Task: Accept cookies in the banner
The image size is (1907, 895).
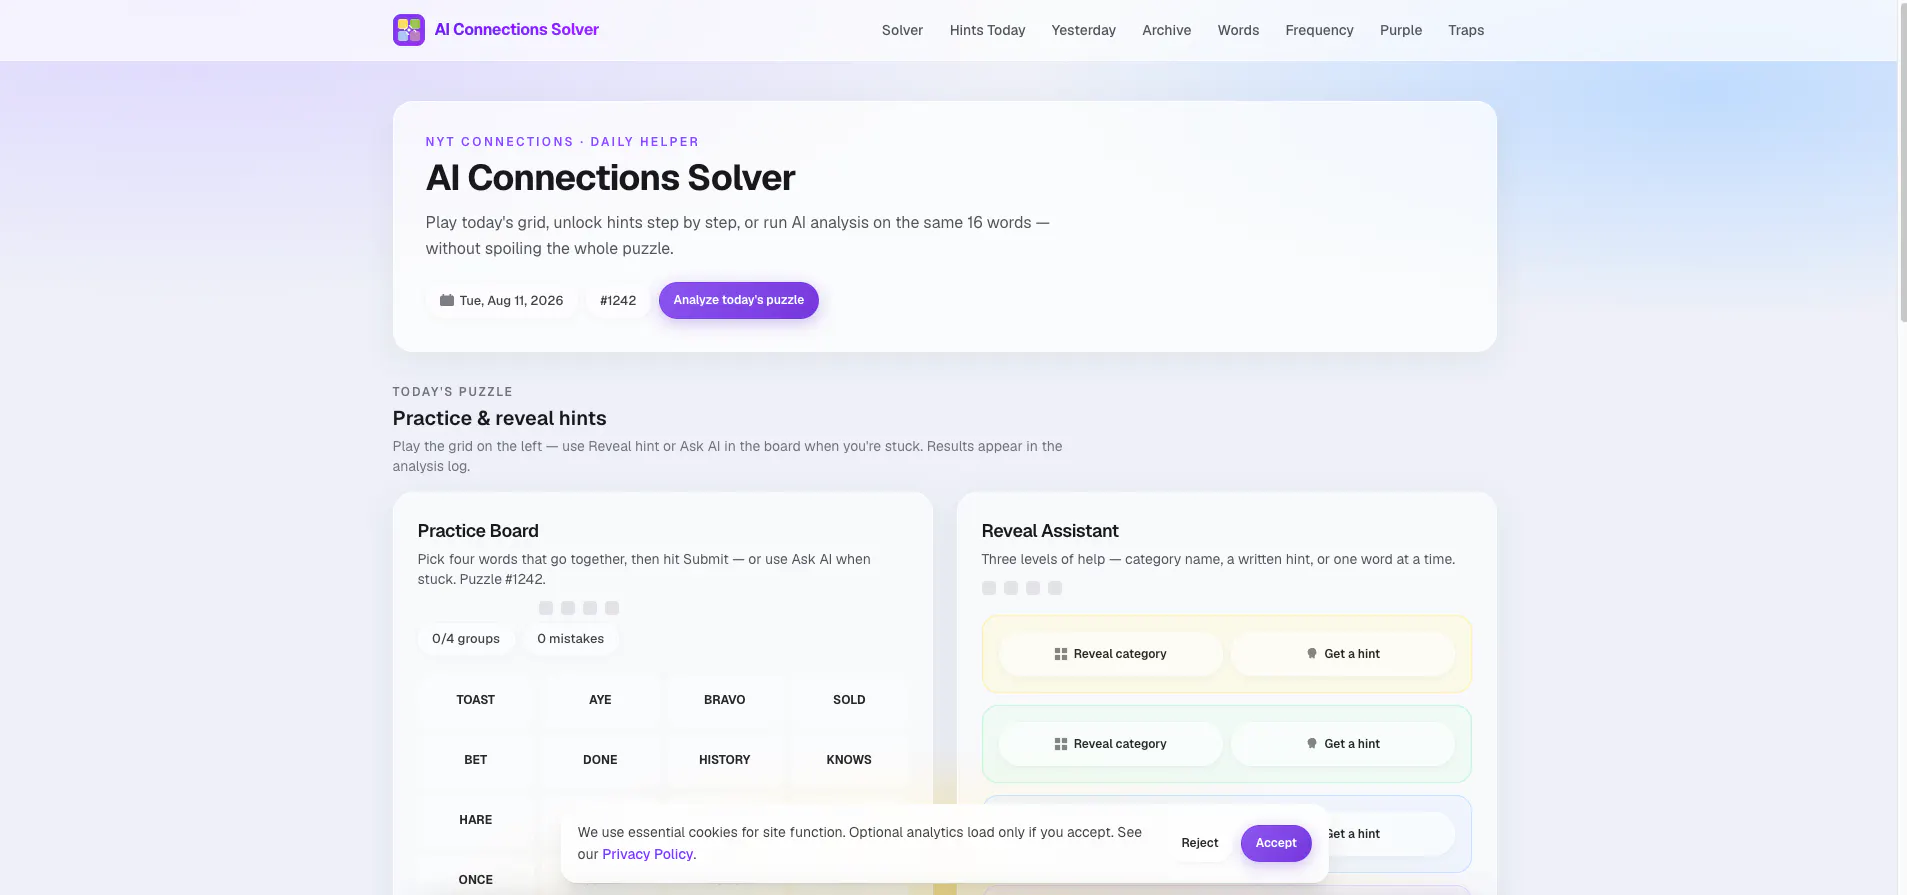Action: (1276, 843)
